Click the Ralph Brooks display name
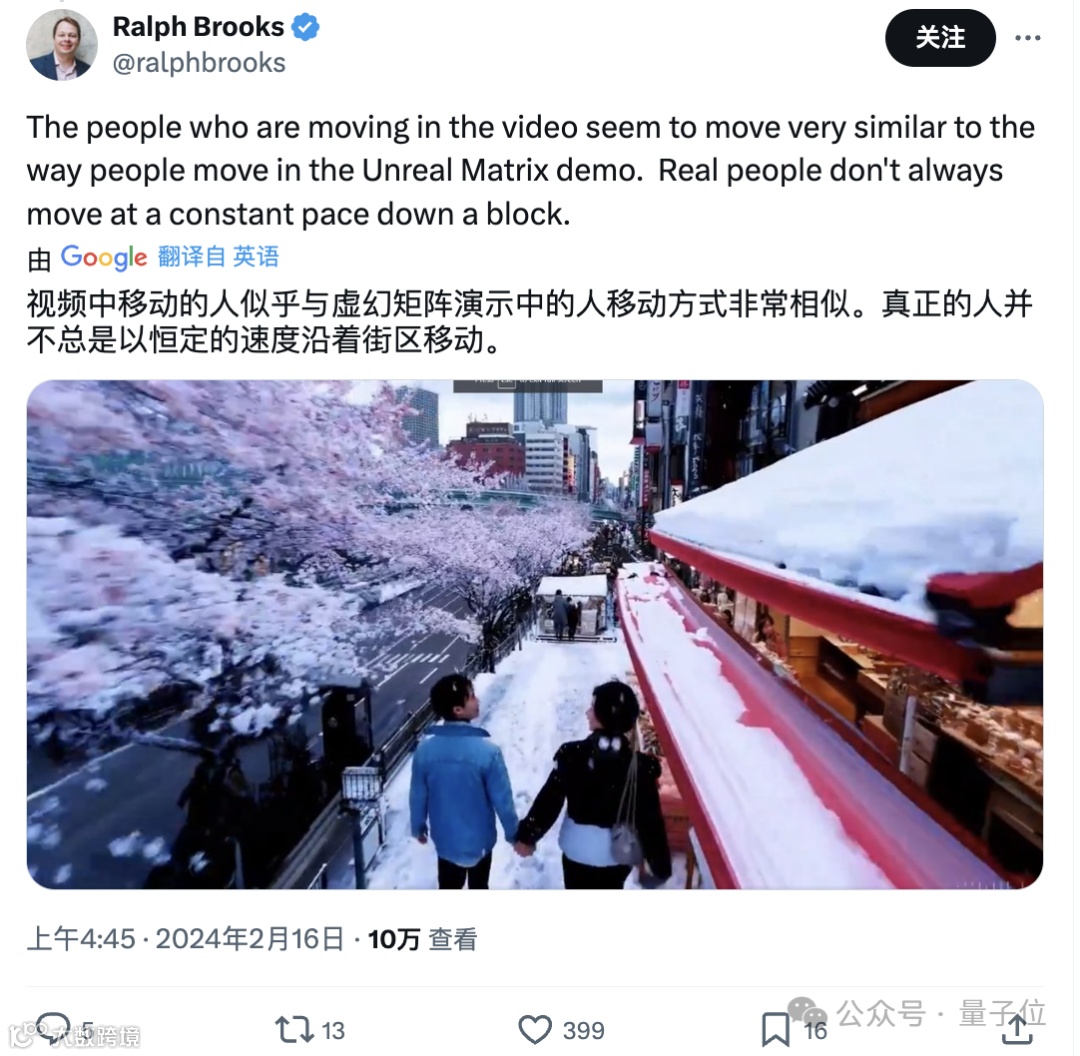The height and width of the screenshot is (1056, 1080). (x=198, y=27)
